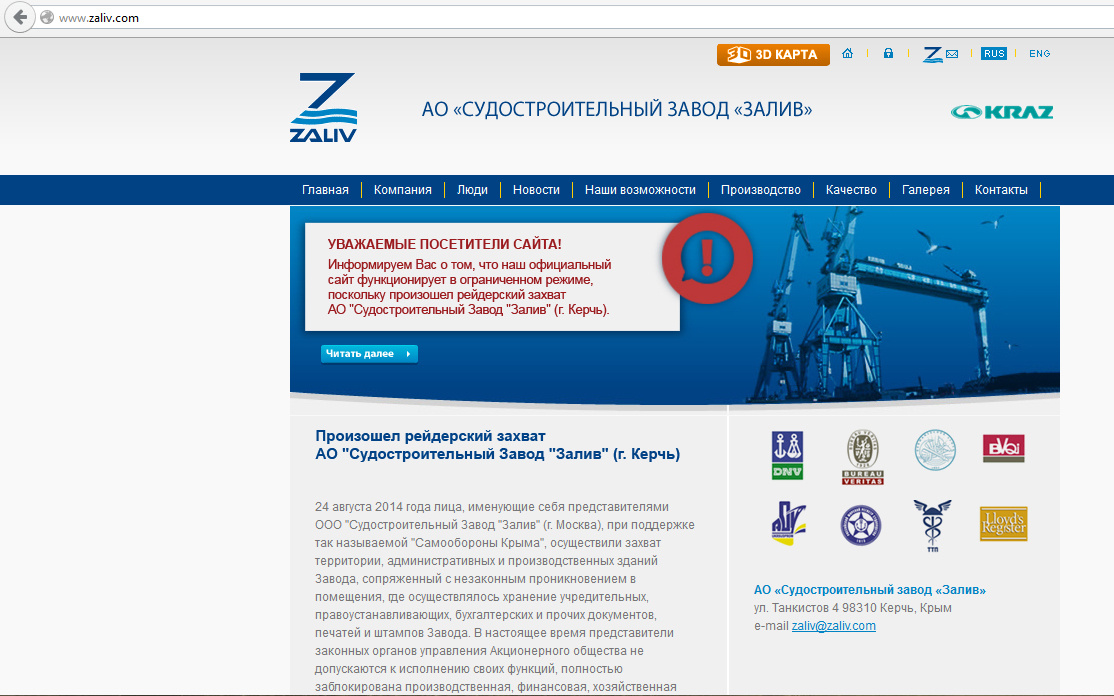
Task: Click the address line ул. Танкистов 4
Action: 853,608
